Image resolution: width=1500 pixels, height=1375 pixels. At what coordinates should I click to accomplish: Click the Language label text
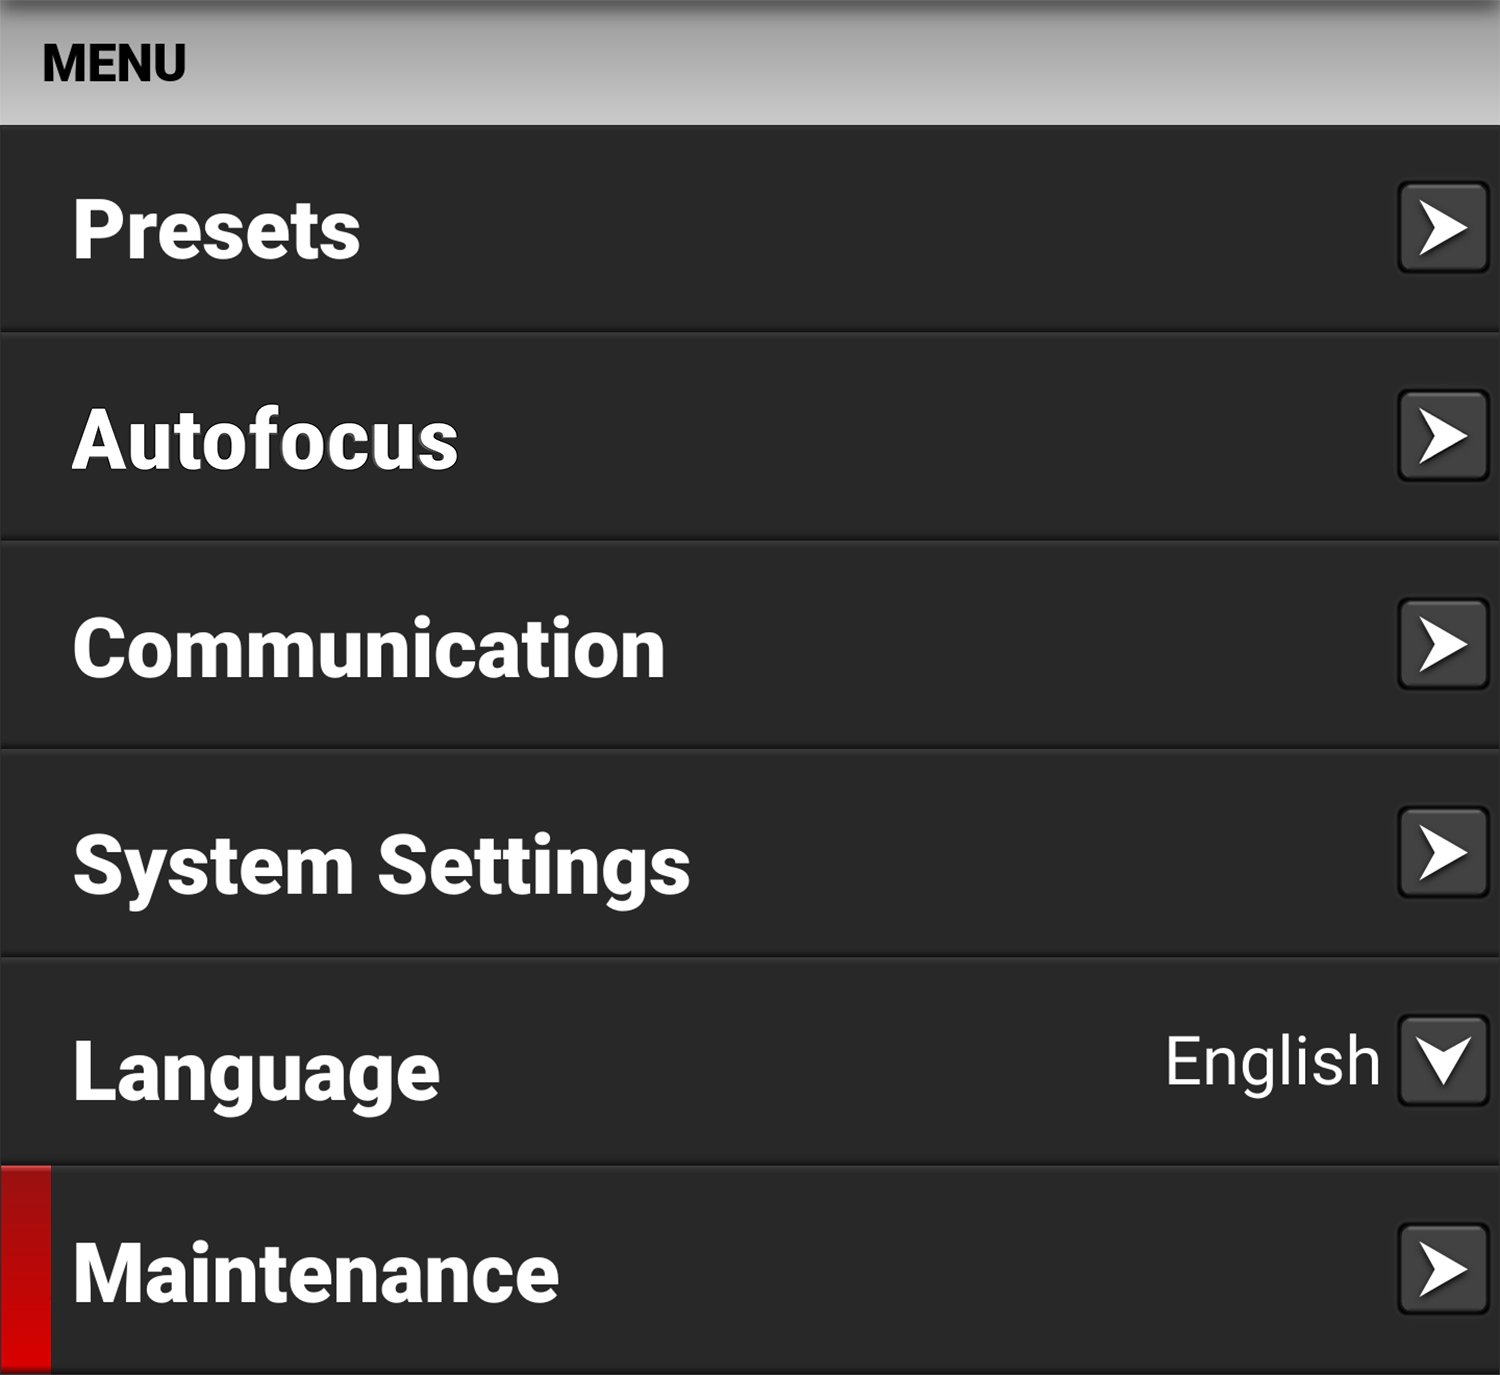point(256,1072)
